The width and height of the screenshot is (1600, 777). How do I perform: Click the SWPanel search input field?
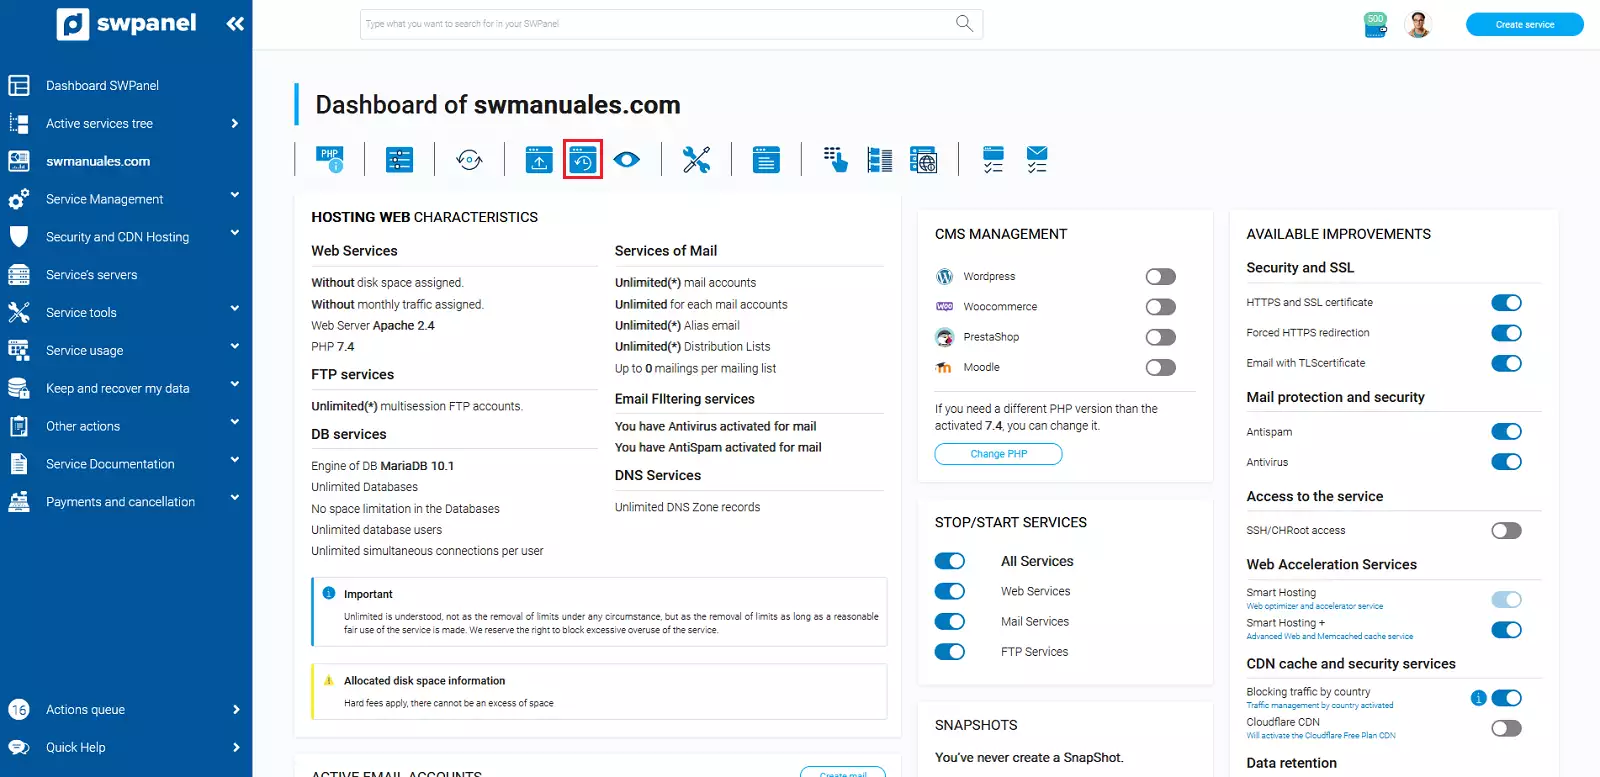660,24
